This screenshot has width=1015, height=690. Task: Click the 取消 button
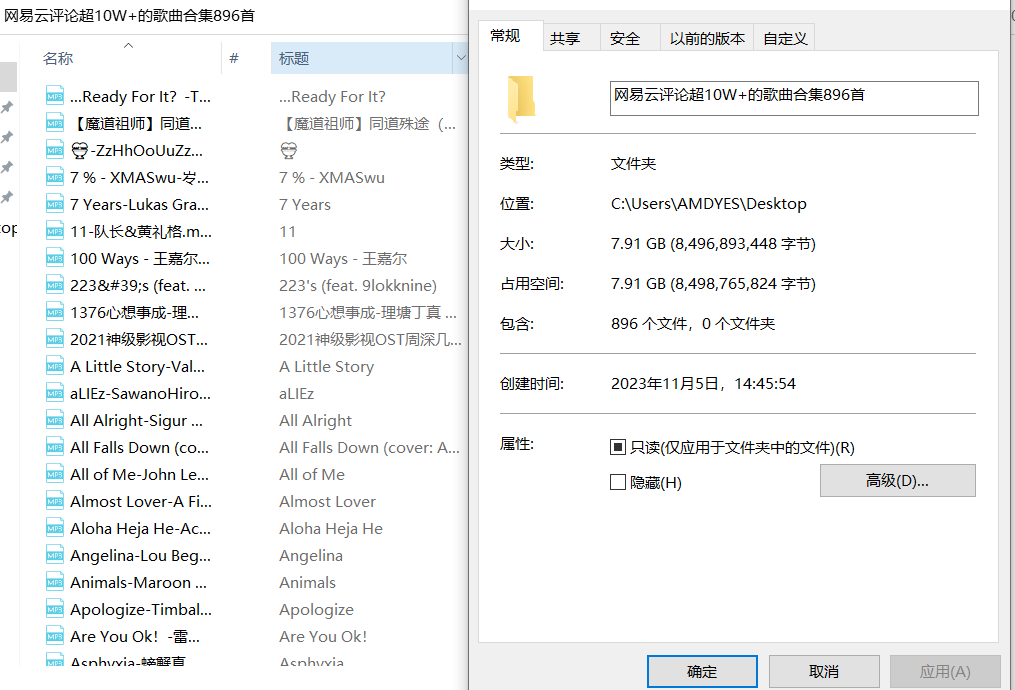(x=824, y=671)
